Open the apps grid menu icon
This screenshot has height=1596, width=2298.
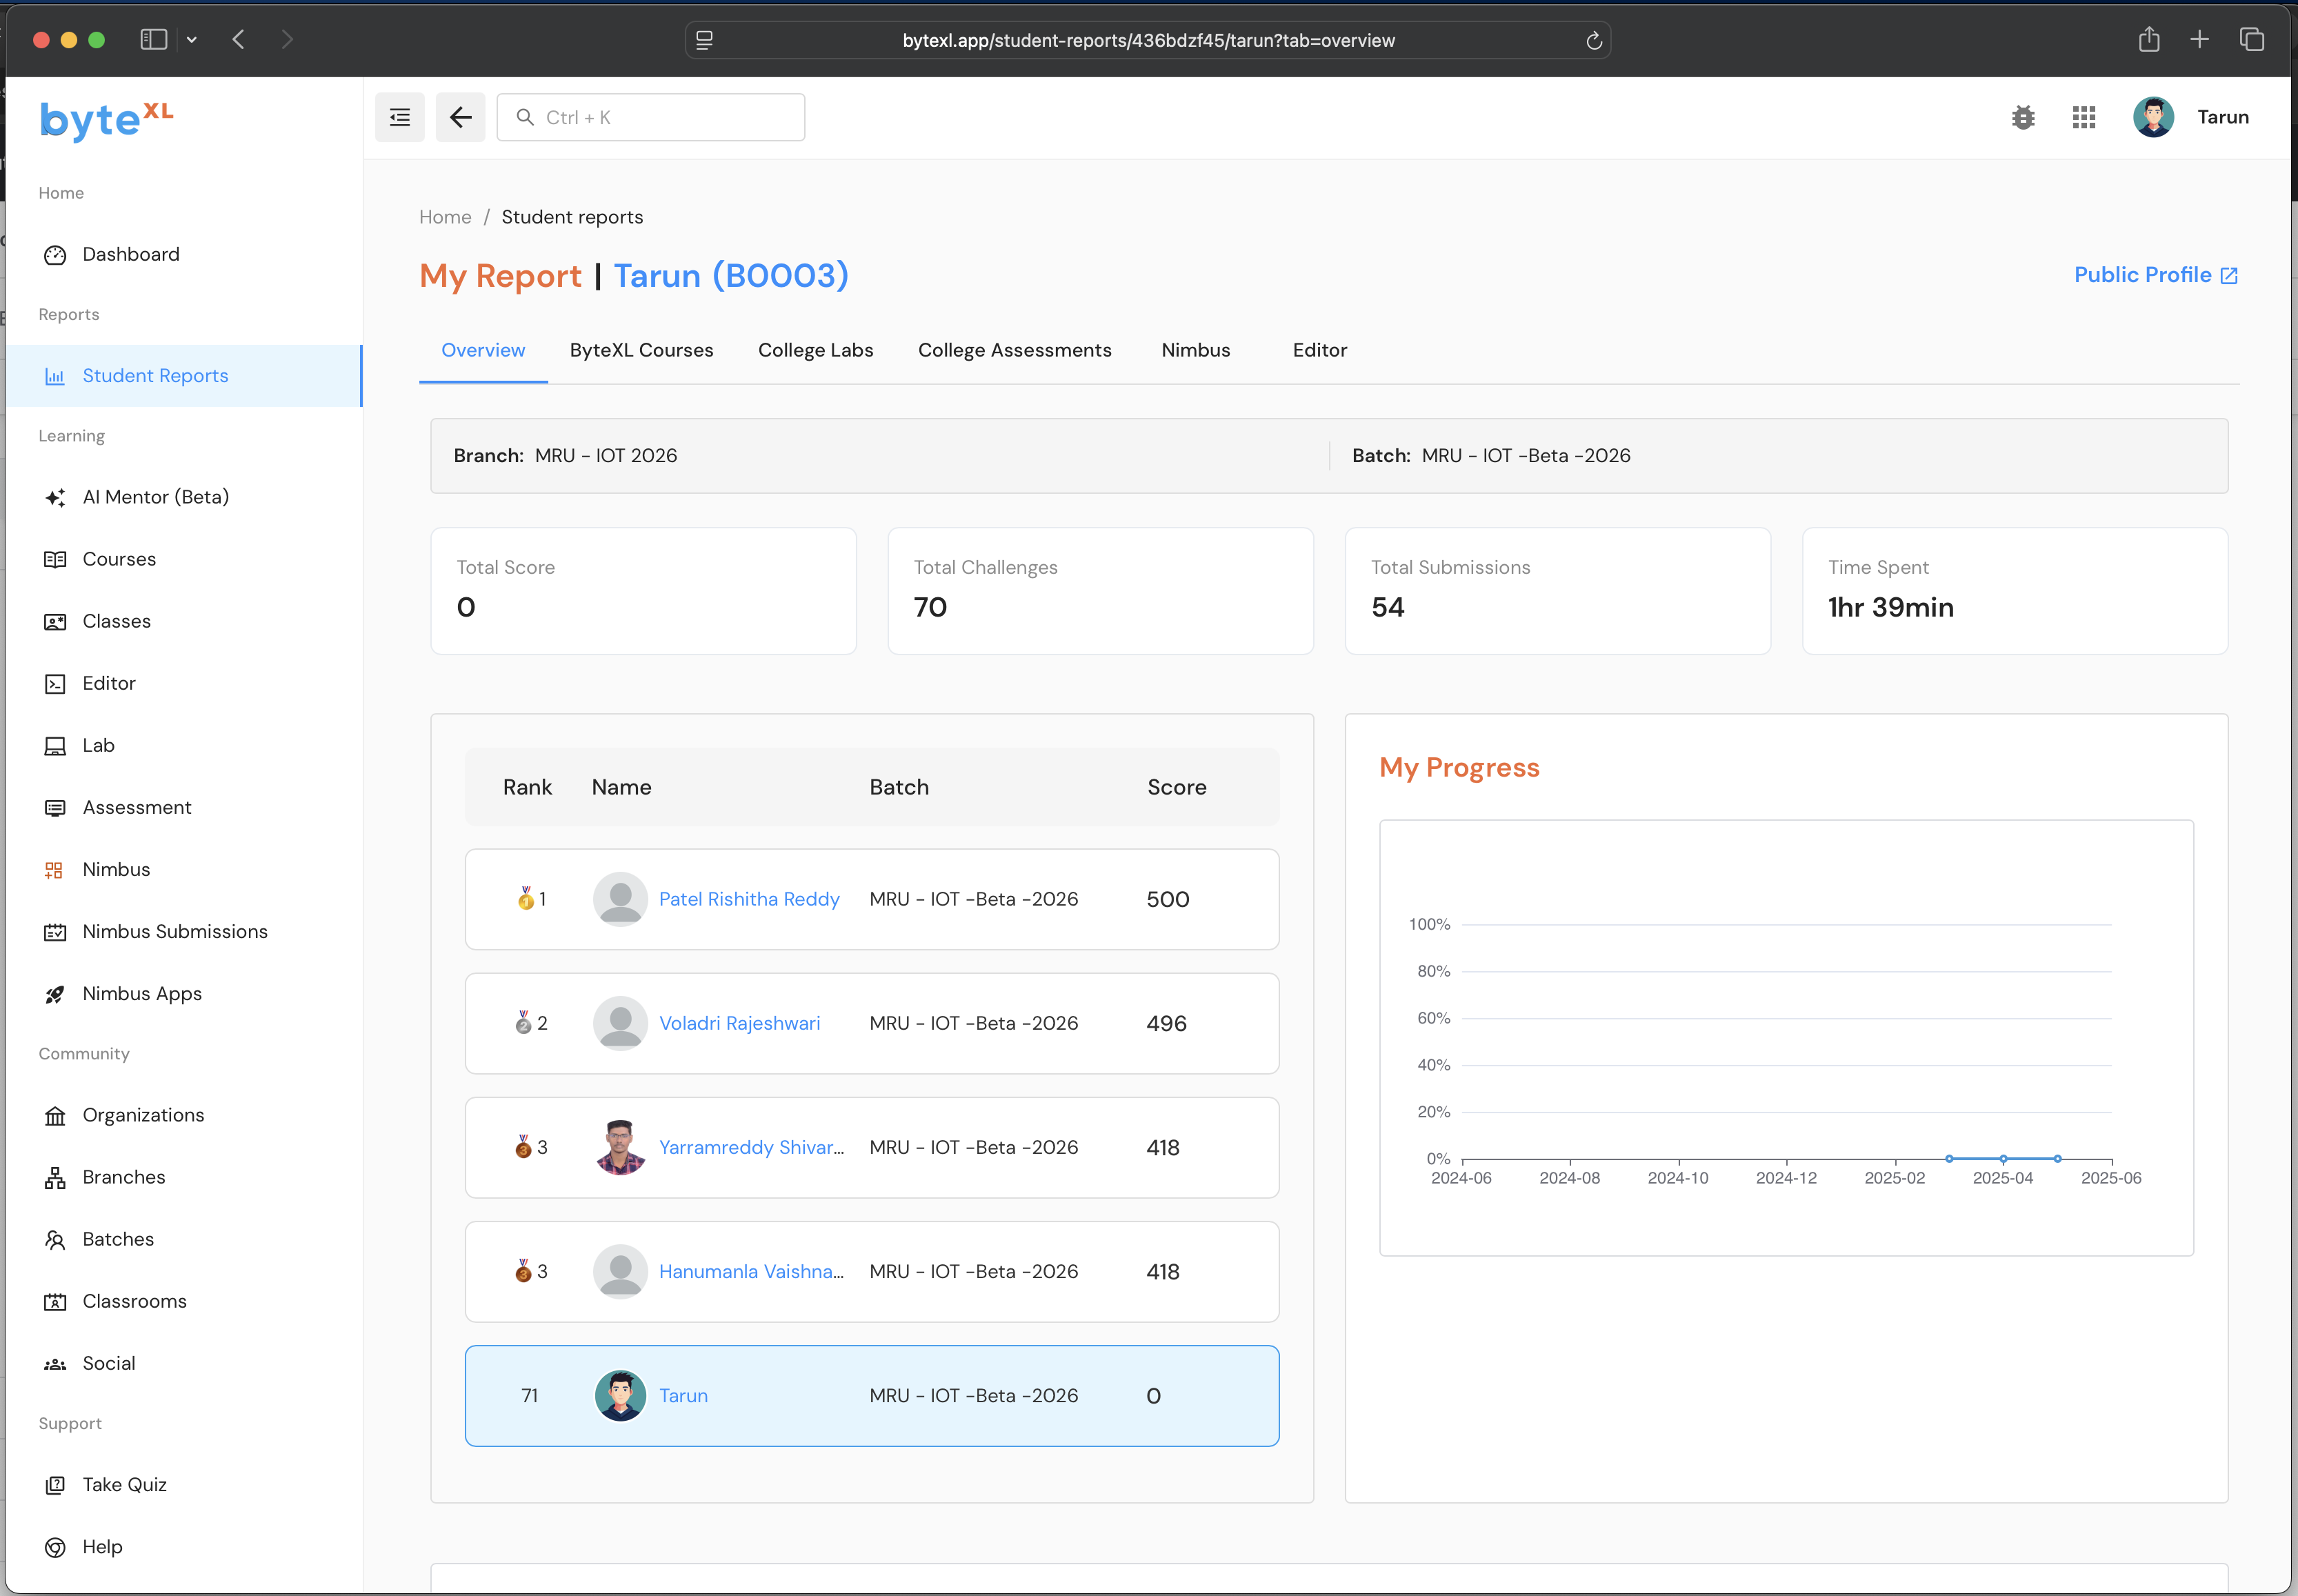tap(2083, 118)
